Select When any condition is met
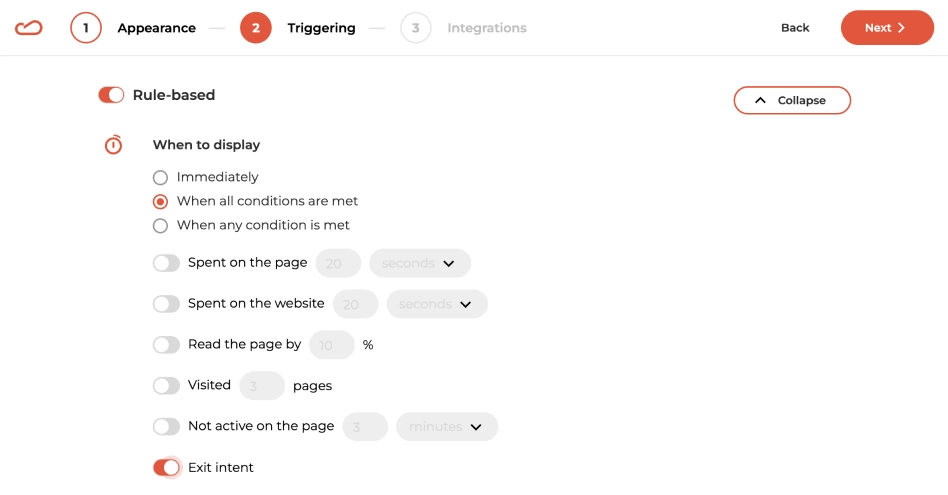 click(x=160, y=225)
